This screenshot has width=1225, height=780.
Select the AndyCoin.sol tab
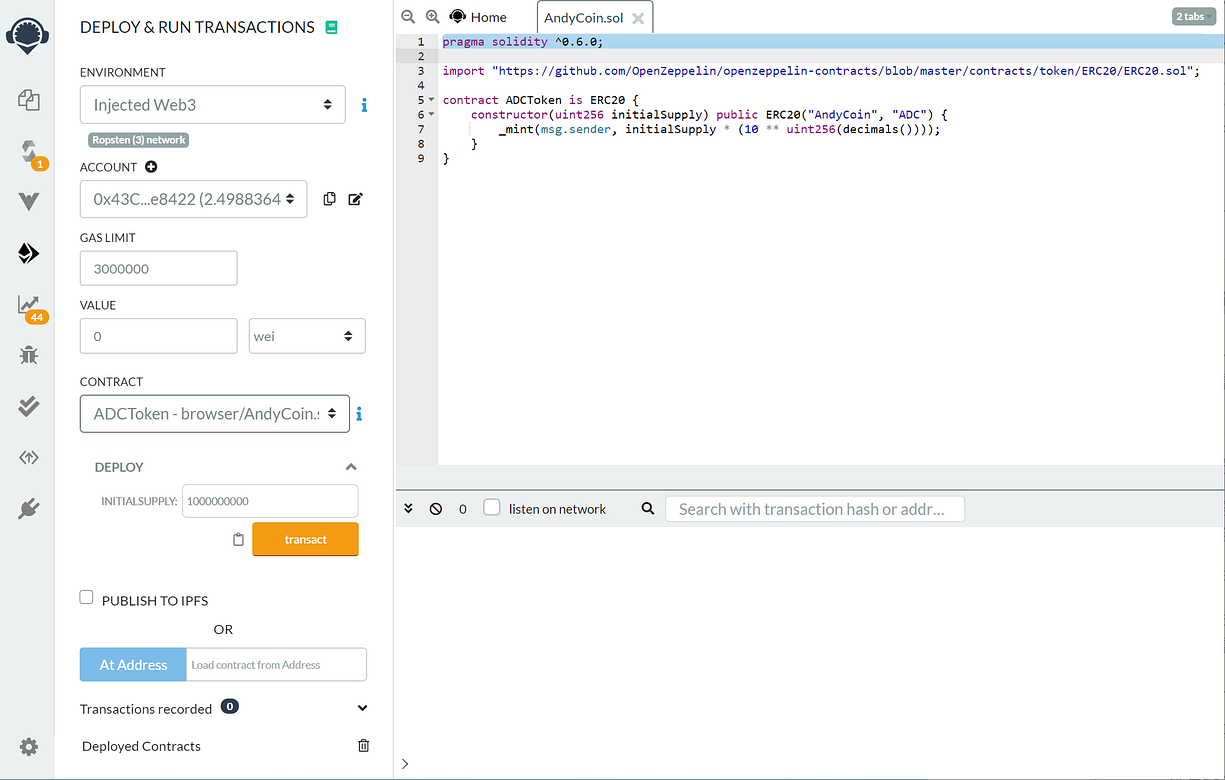[x=584, y=18]
